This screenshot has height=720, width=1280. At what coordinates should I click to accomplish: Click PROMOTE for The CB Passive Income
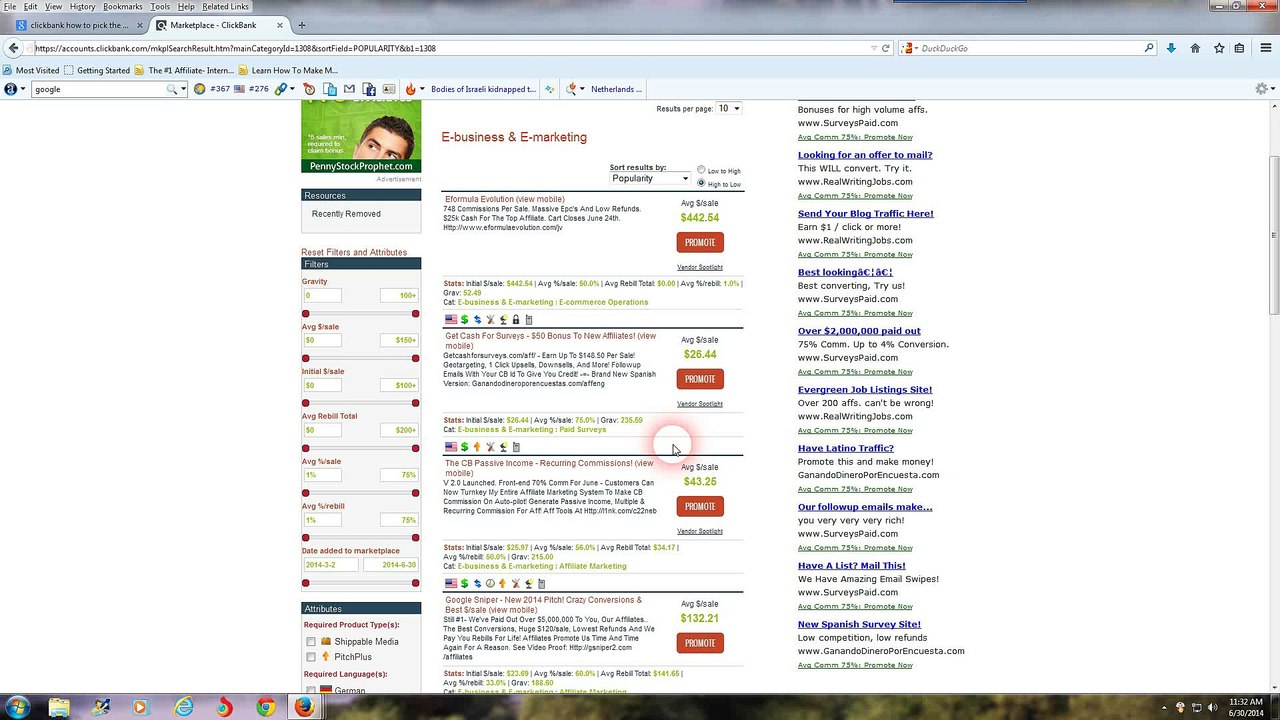tap(700, 506)
